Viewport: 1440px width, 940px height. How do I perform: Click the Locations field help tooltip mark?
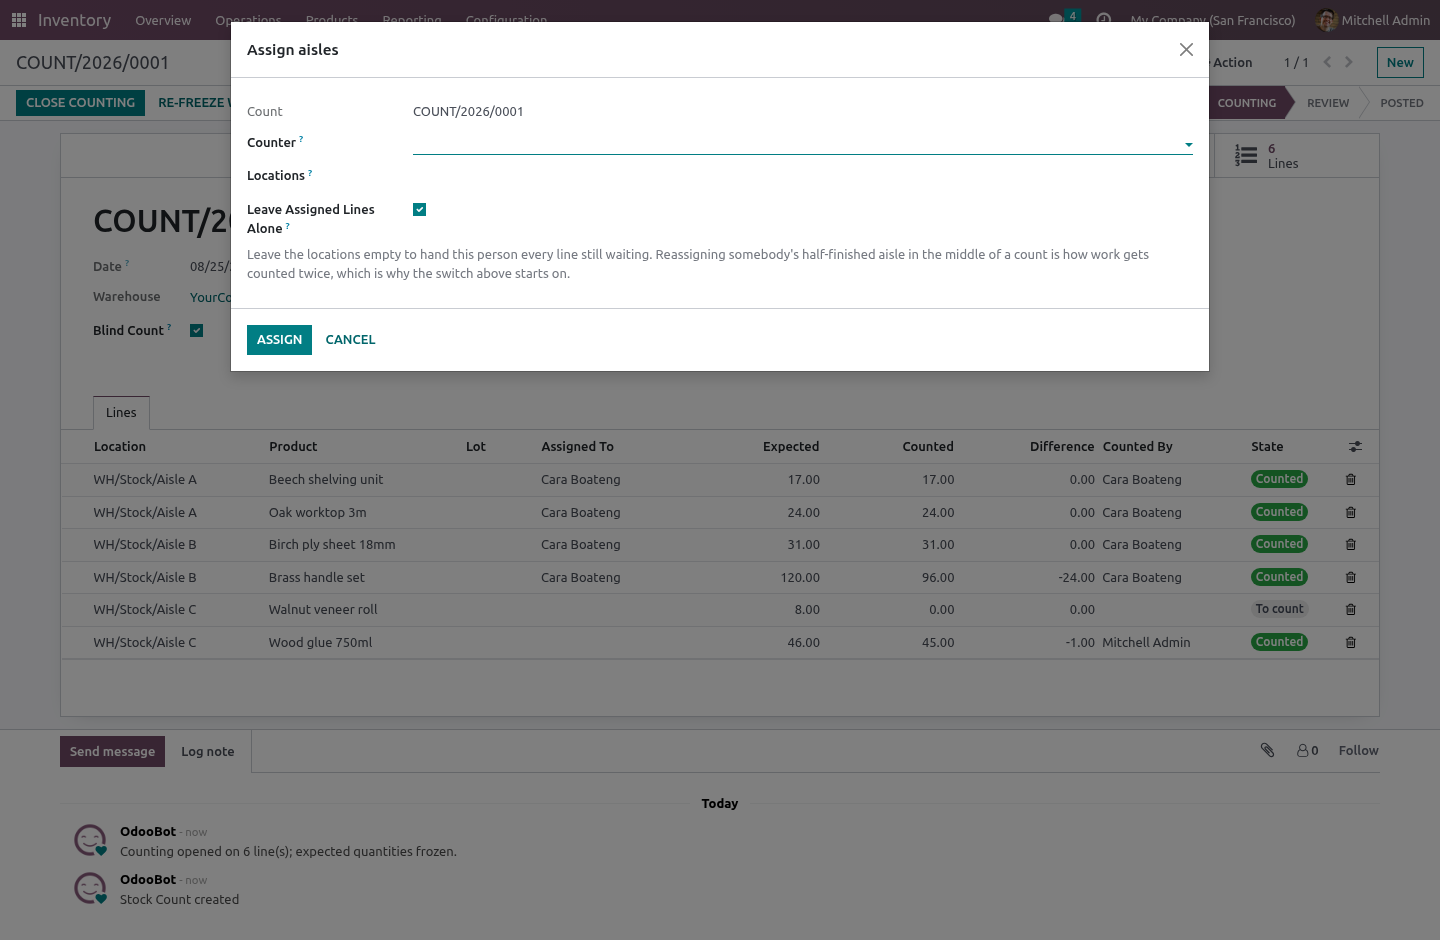[x=310, y=173]
